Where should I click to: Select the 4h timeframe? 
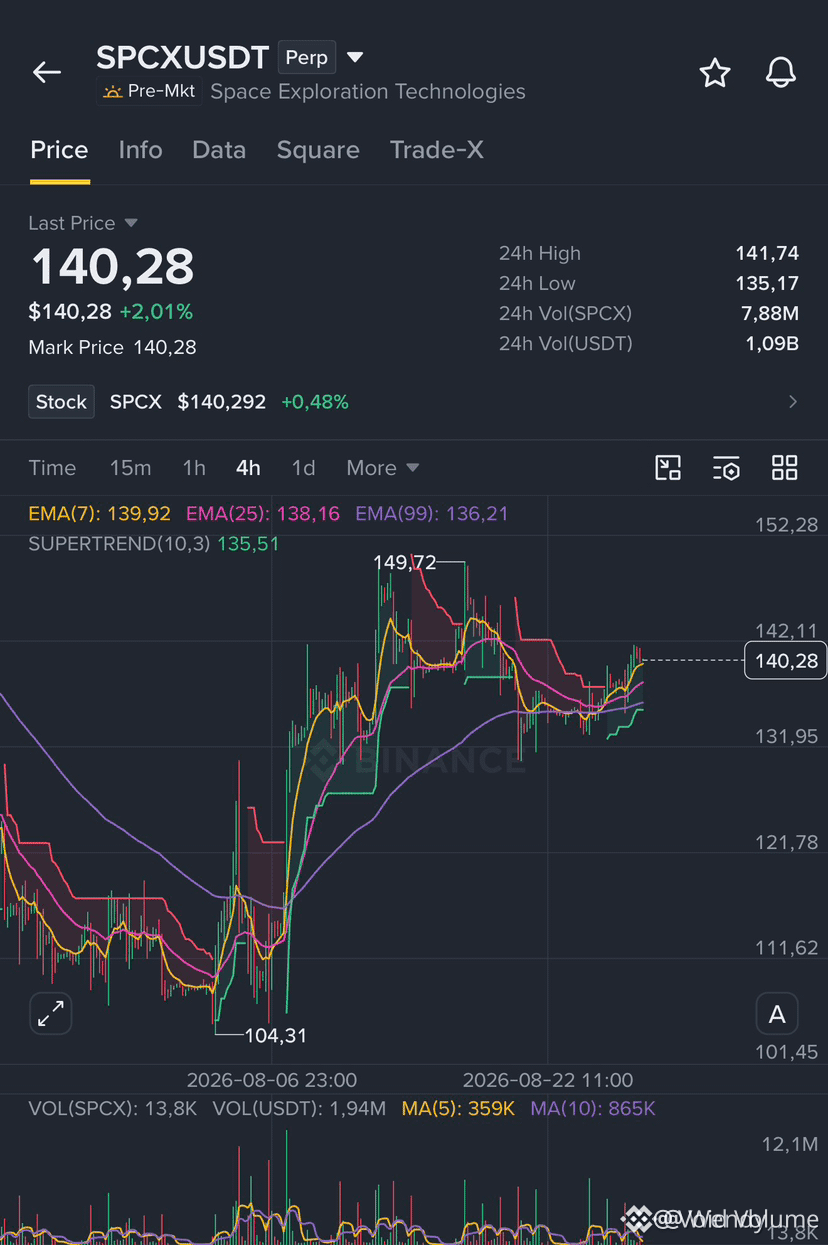tap(248, 468)
